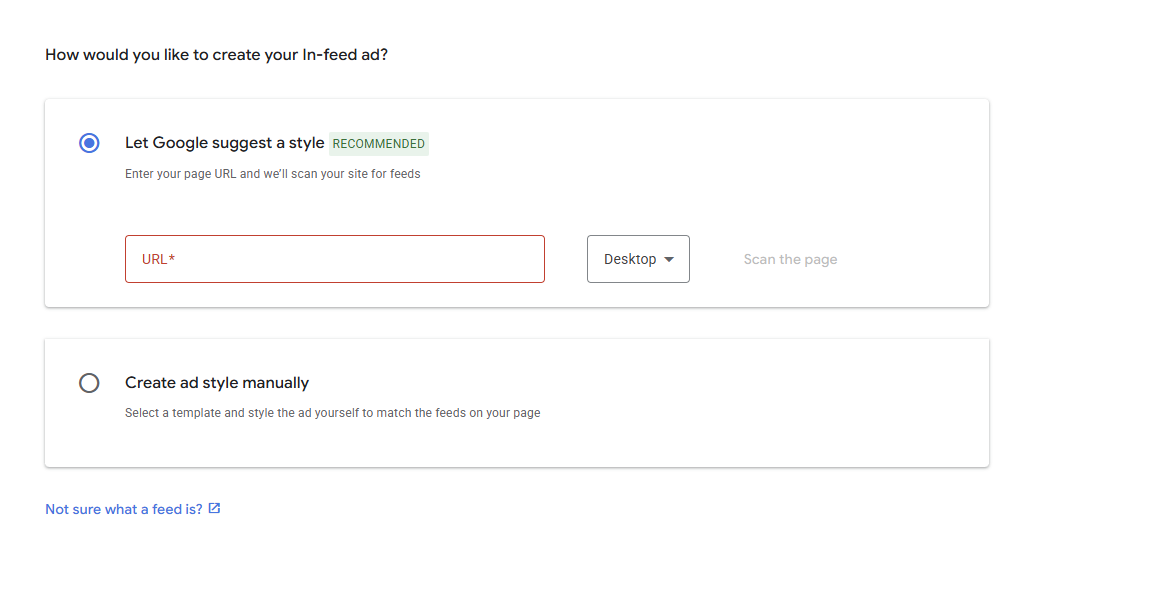Click the "How would you like to create" heading
The width and height of the screenshot is (1163, 594).
(217, 55)
